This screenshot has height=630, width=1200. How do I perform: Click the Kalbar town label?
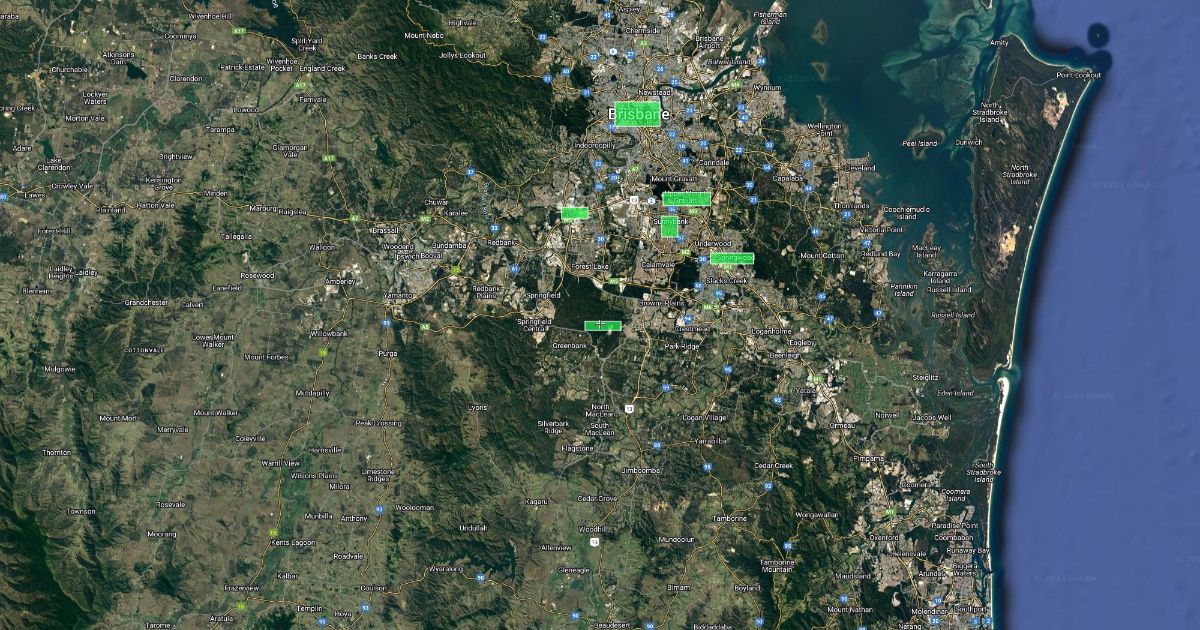point(288,576)
